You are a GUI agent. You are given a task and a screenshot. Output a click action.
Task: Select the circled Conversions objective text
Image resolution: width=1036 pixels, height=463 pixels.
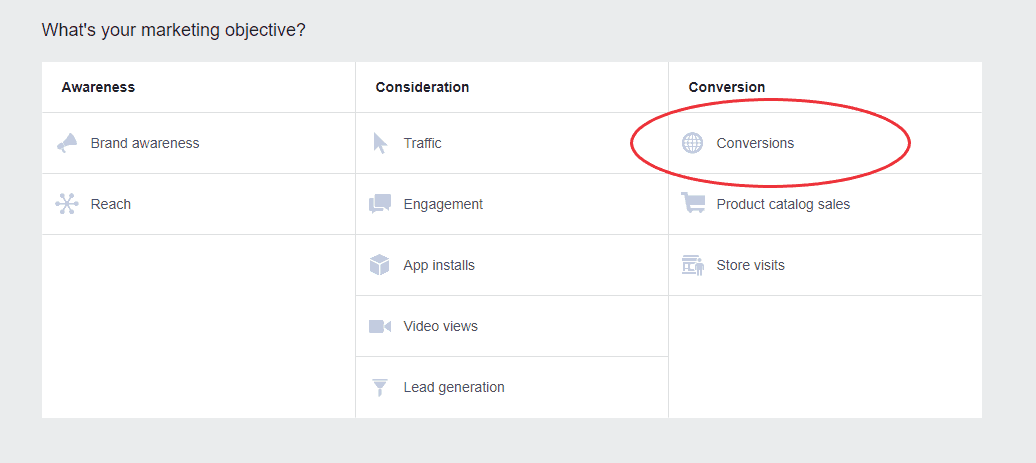click(x=755, y=143)
